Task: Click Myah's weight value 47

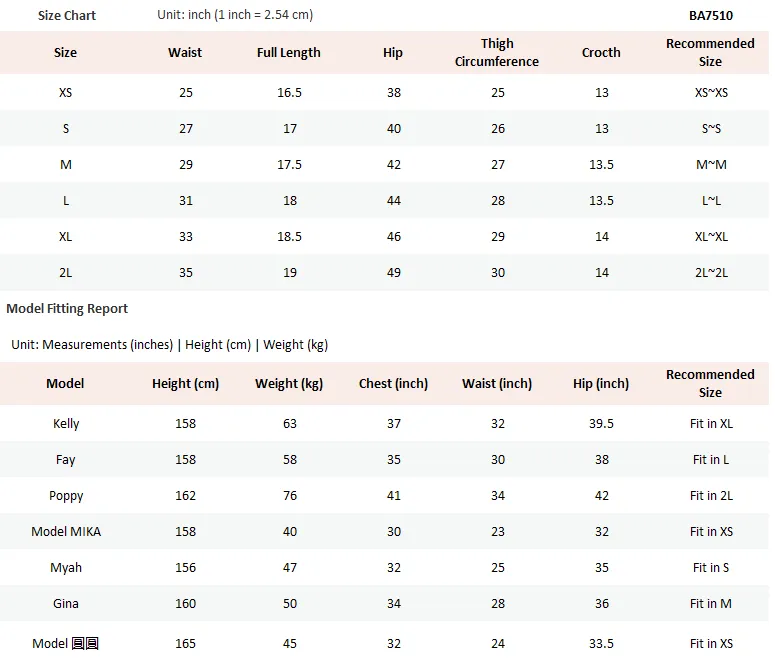Action: [x=290, y=568]
